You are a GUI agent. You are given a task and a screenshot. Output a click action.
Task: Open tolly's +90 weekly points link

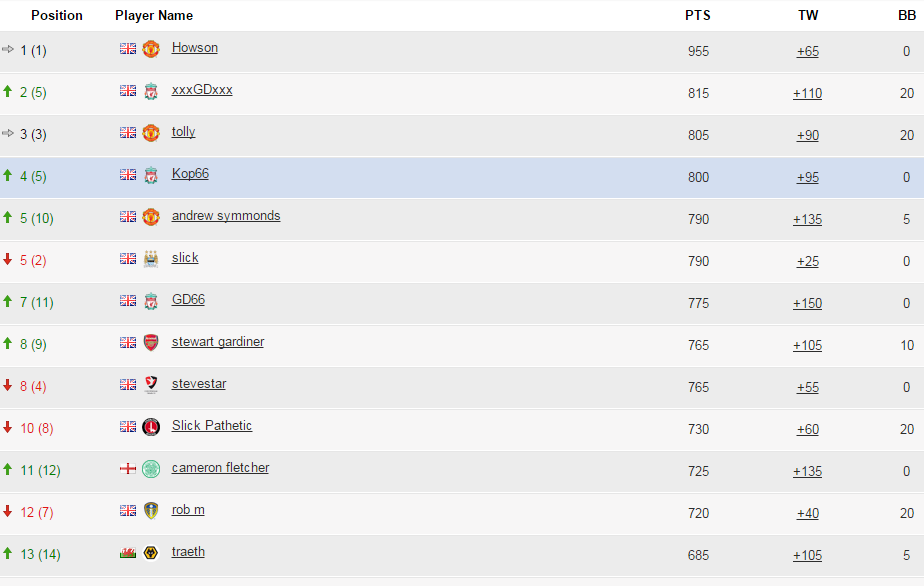(x=807, y=136)
